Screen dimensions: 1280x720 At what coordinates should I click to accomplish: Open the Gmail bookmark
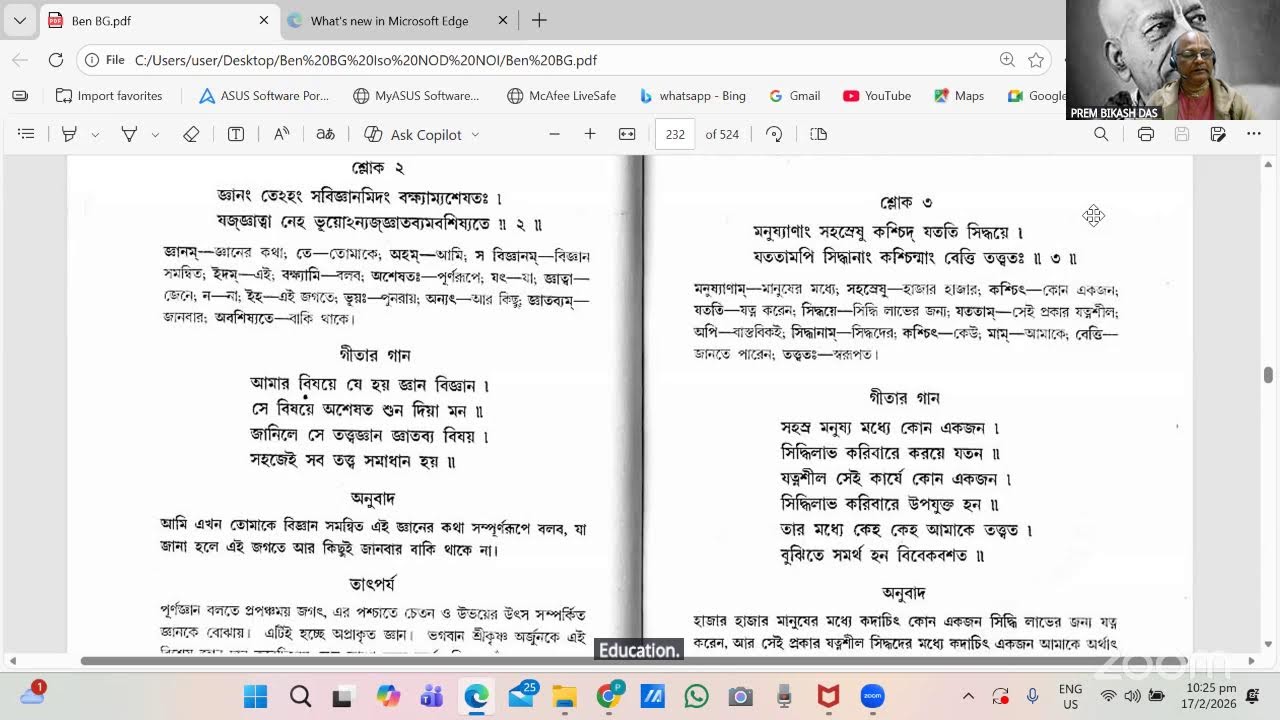[x=794, y=96]
